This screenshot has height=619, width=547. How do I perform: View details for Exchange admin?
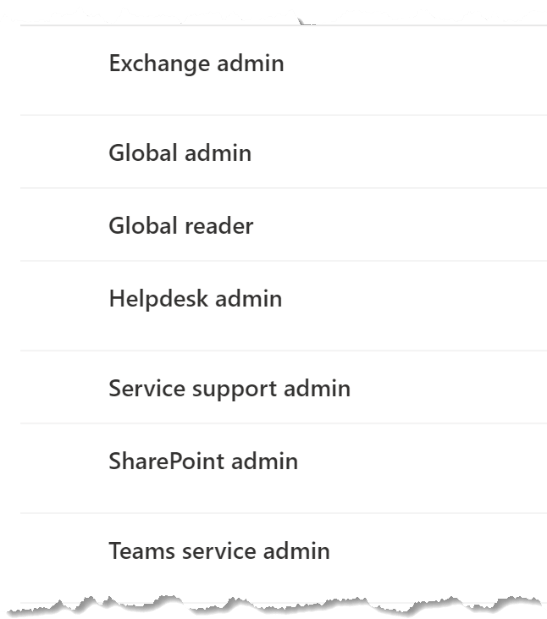[196, 64]
